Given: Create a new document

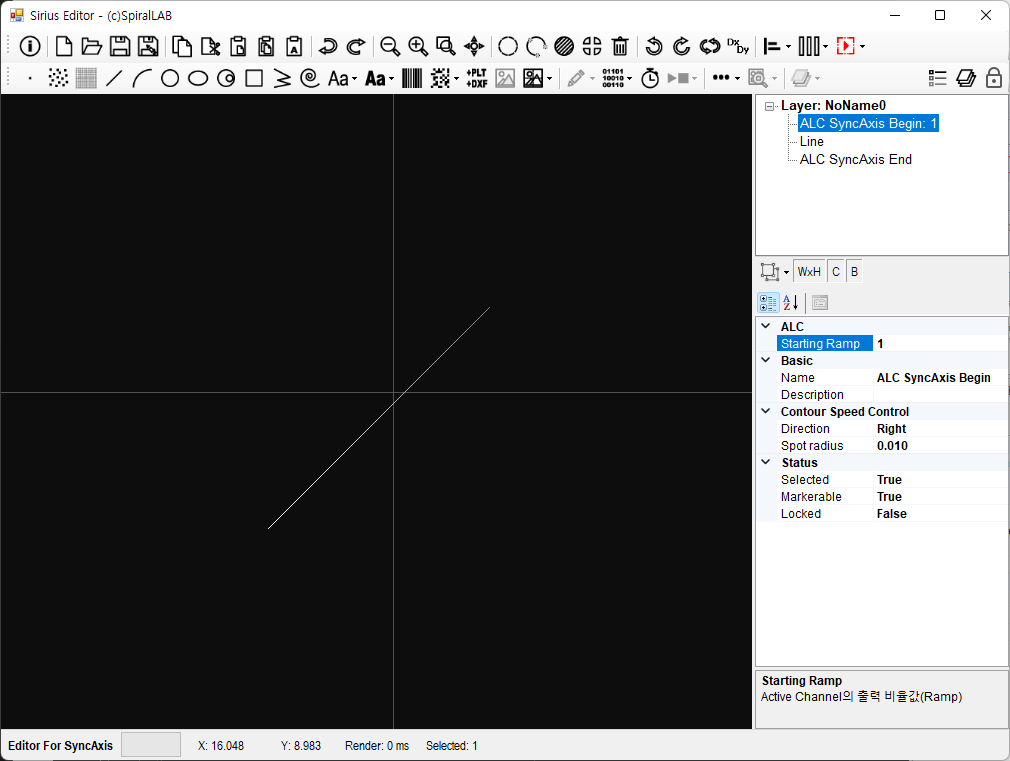Looking at the screenshot, I should click(64, 46).
